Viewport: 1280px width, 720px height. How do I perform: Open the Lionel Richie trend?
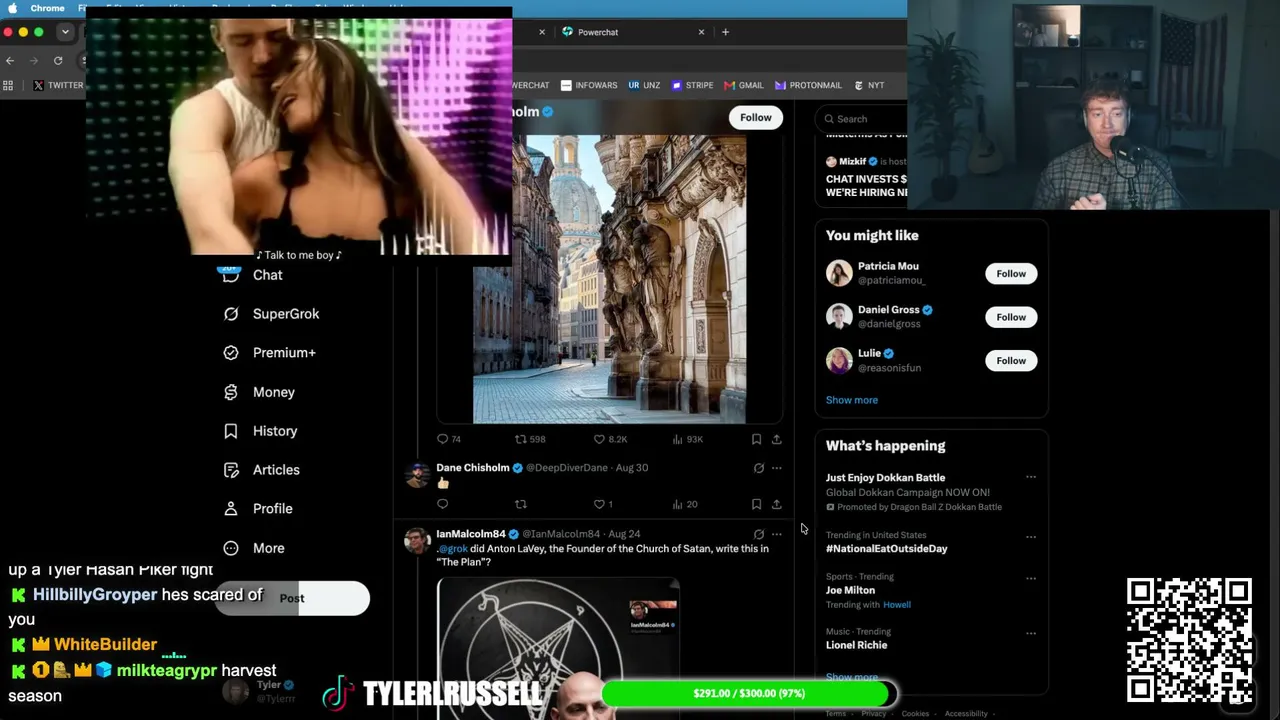pos(856,645)
